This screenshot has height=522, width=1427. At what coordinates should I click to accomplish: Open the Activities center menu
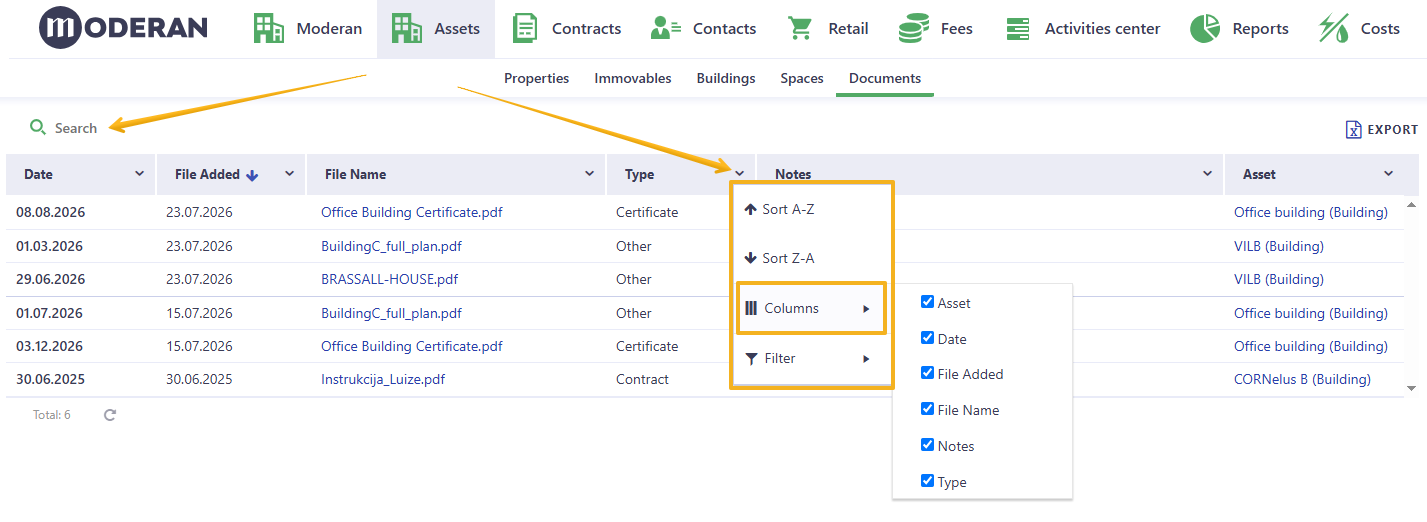click(x=1083, y=29)
